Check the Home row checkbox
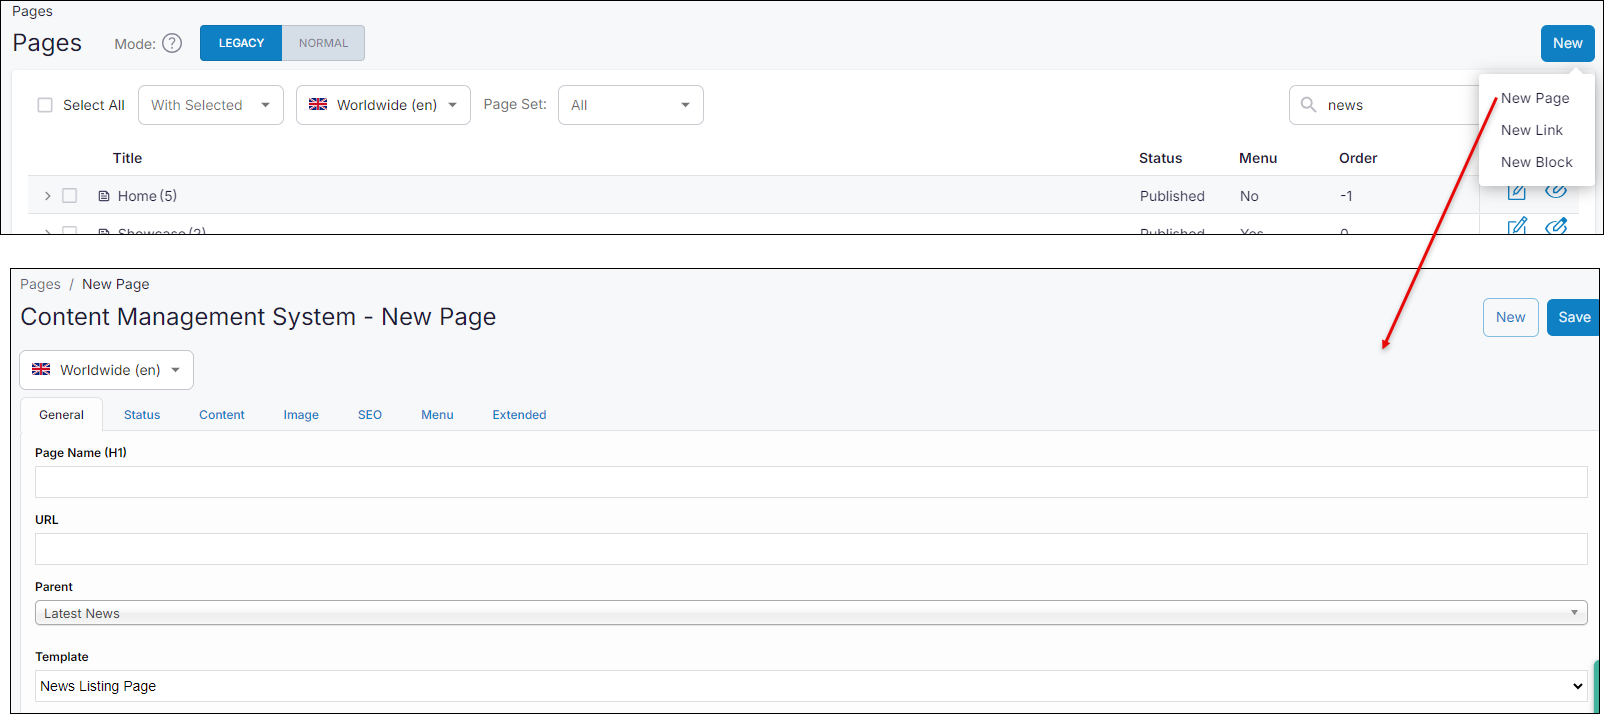Screen dimensions: 1604x714 click(x=70, y=196)
